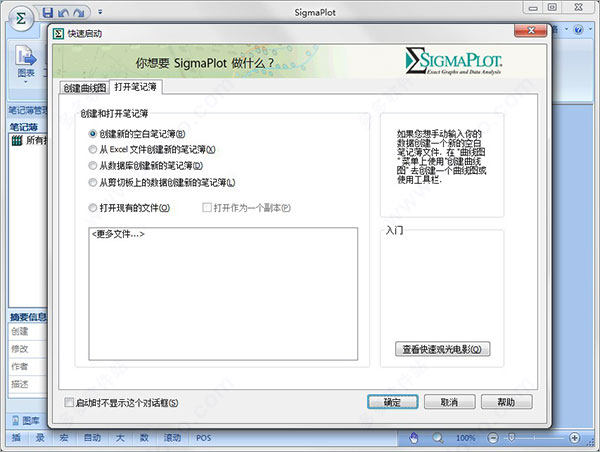Toggle the 数 num status indicator
The width and height of the screenshot is (600, 452).
coord(144,438)
